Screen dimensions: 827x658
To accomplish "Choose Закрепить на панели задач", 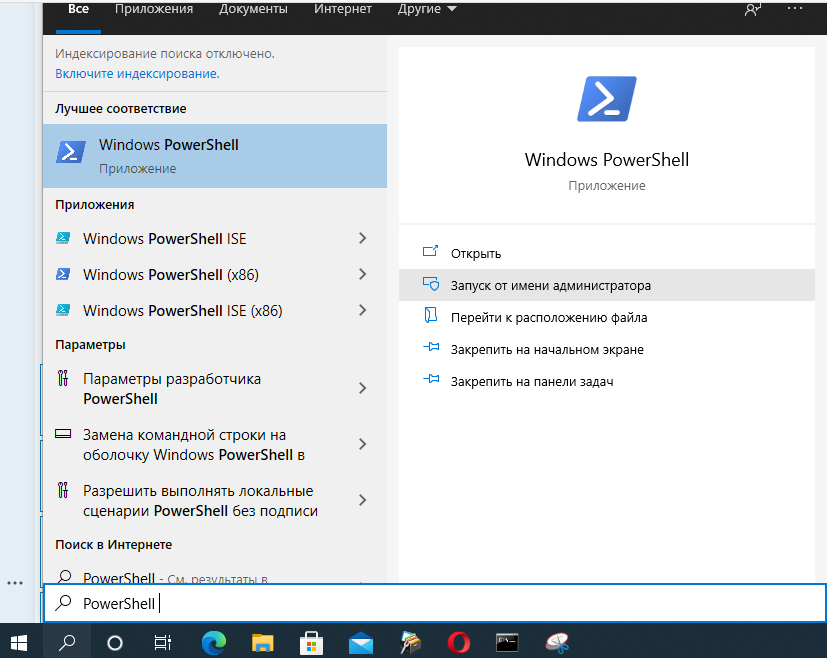I will pyautogui.click(x=607, y=382).
